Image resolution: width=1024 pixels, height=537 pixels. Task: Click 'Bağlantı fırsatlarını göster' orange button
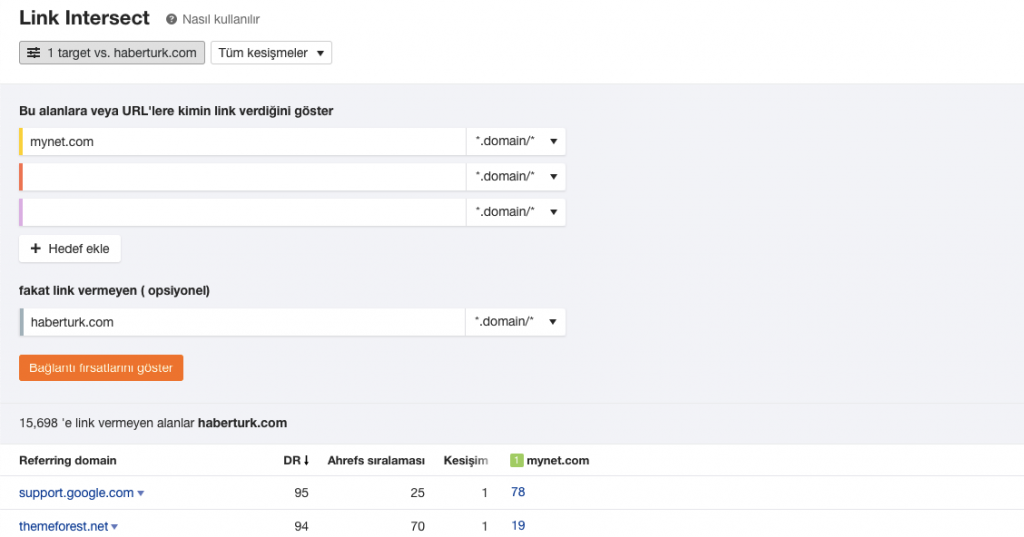pyautogui.click(x=101, y=368)
